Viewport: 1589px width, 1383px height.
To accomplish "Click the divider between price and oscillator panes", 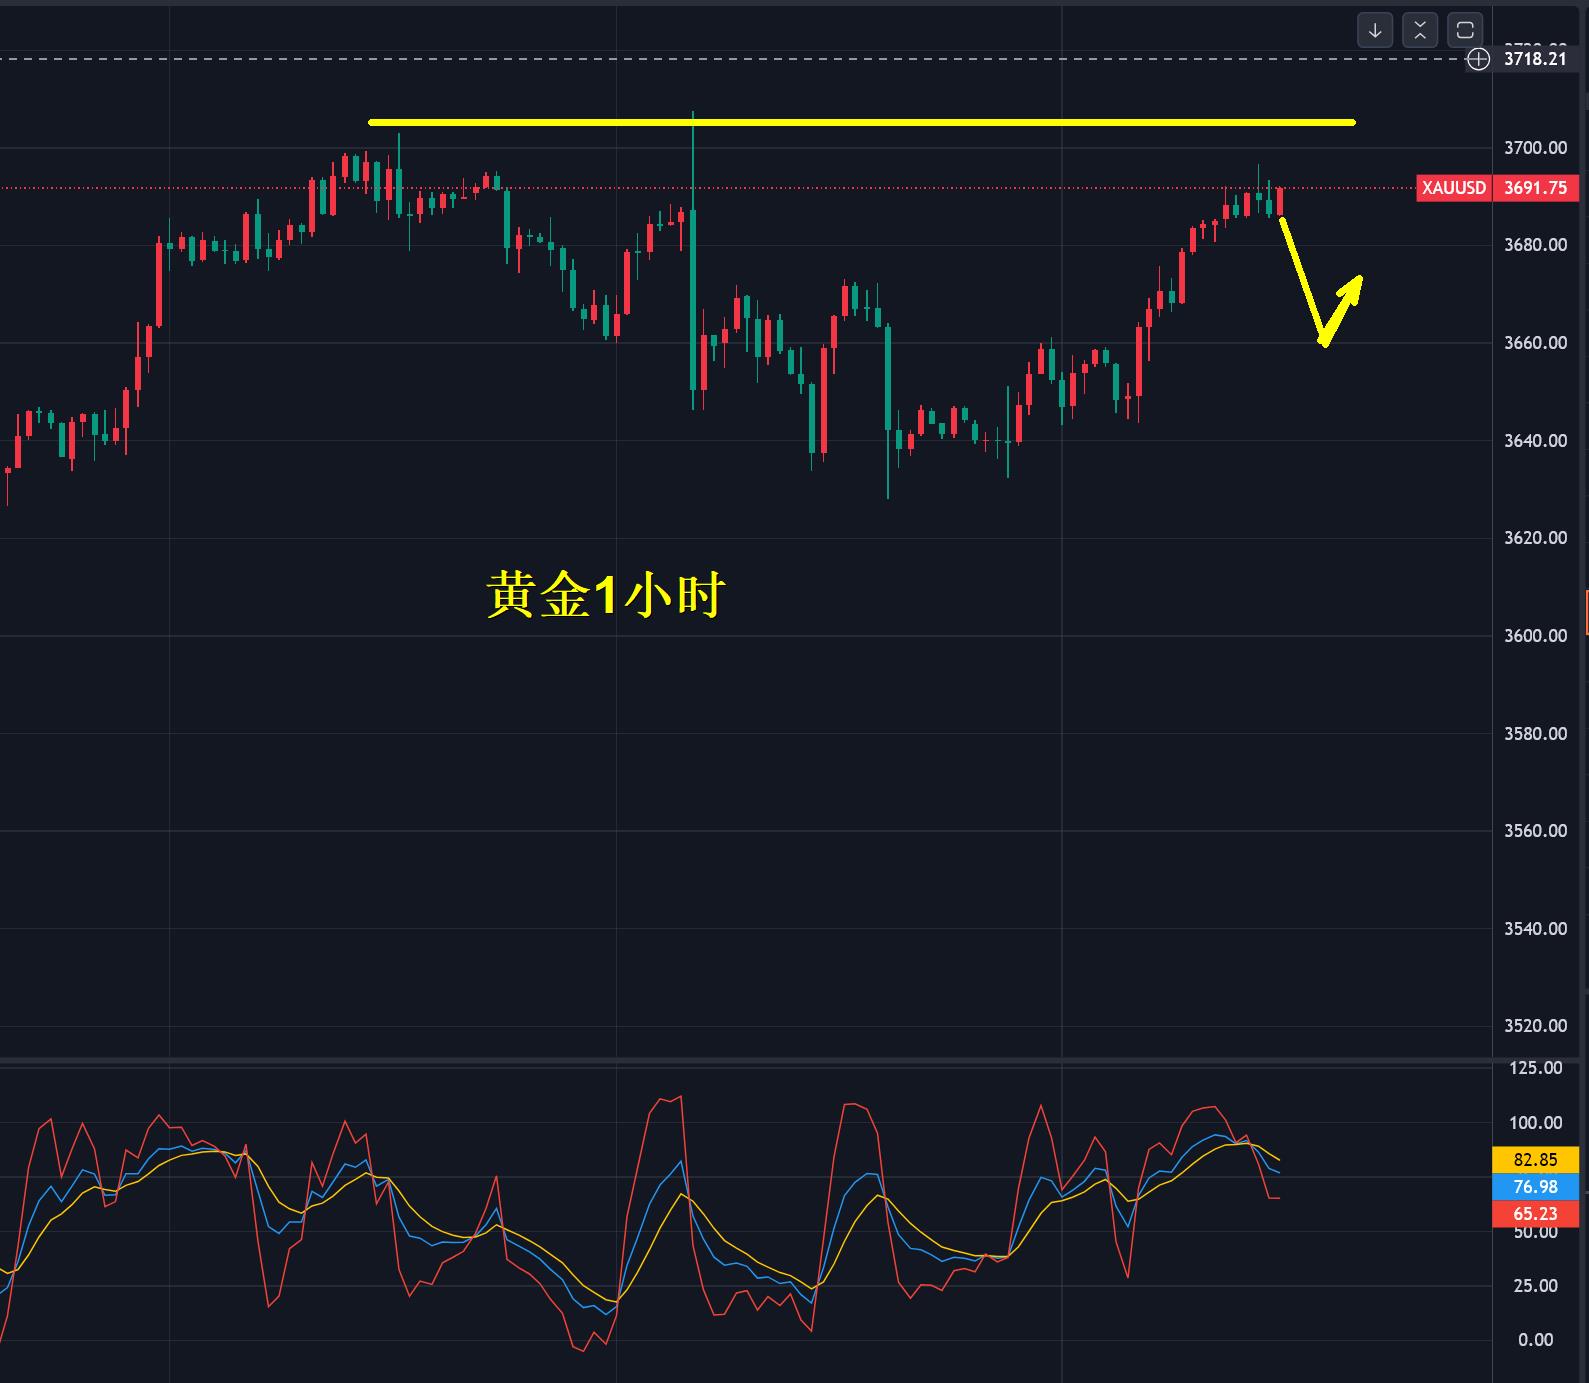I will [x=745, y=1059].
